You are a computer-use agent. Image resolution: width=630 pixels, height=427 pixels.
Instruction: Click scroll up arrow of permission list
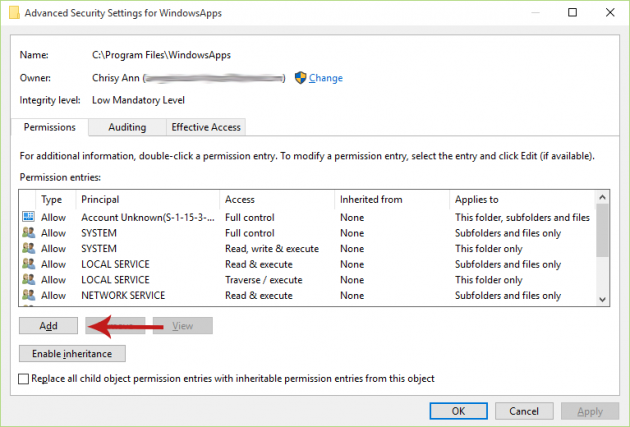[x=602, y=197]
